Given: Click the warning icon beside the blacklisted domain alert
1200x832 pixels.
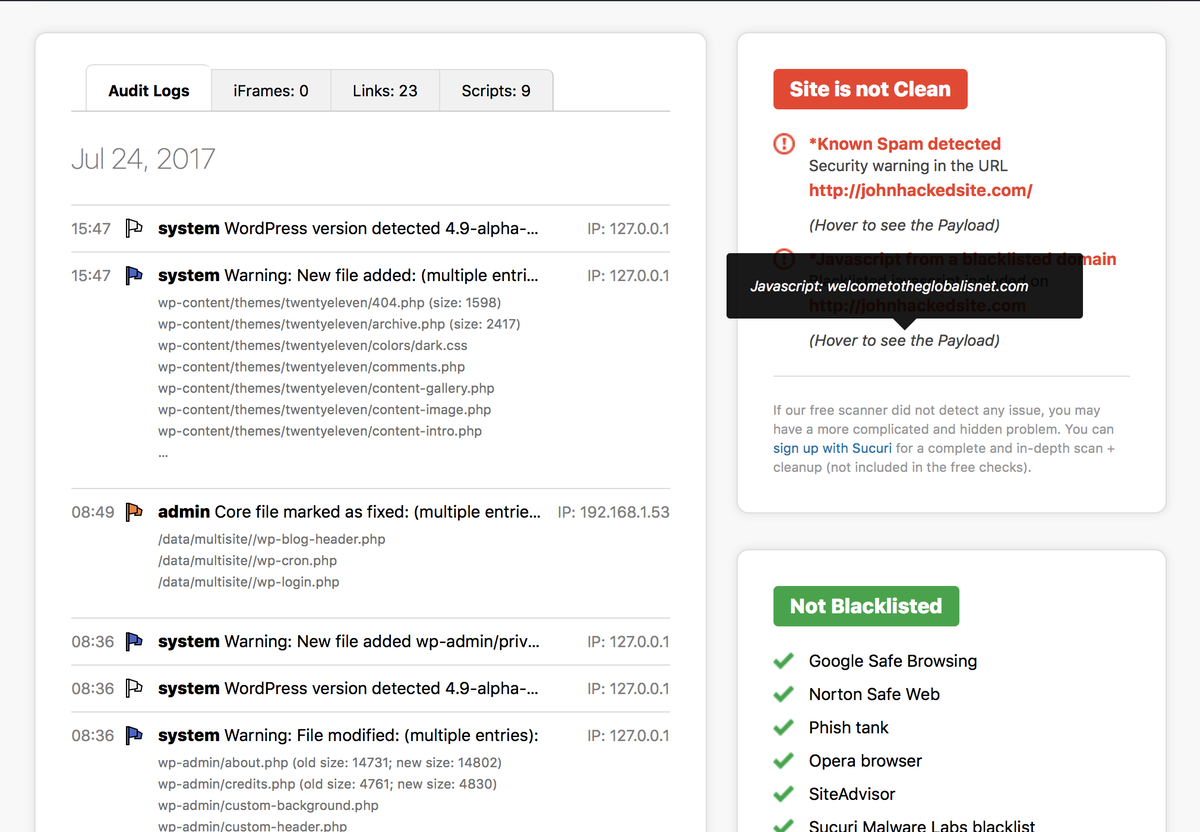Looking at the screenshot, I should pyautogui.click(x=784, y=258).
